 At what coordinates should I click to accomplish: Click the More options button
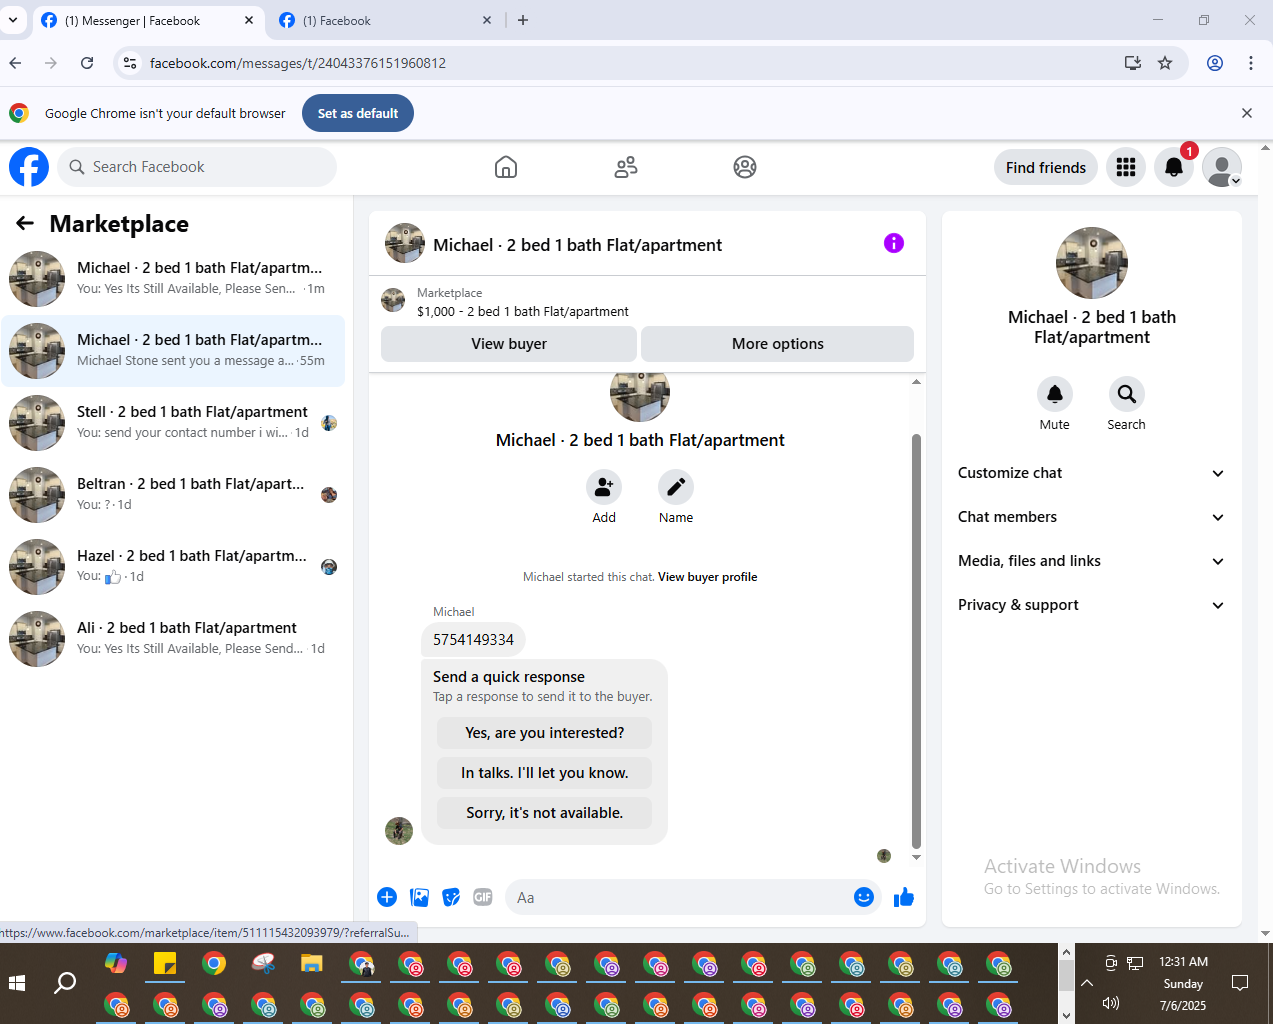tap(778, 343)
